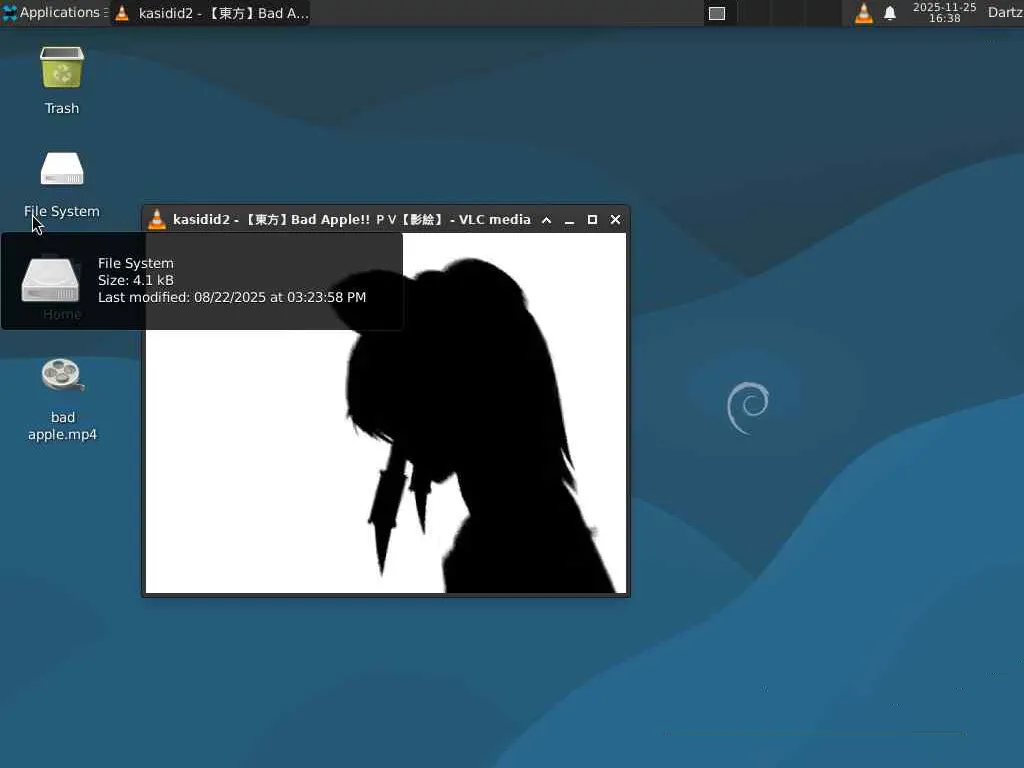
Task: Click the Bad Apple video playback area
Action: tap(386, 413)
